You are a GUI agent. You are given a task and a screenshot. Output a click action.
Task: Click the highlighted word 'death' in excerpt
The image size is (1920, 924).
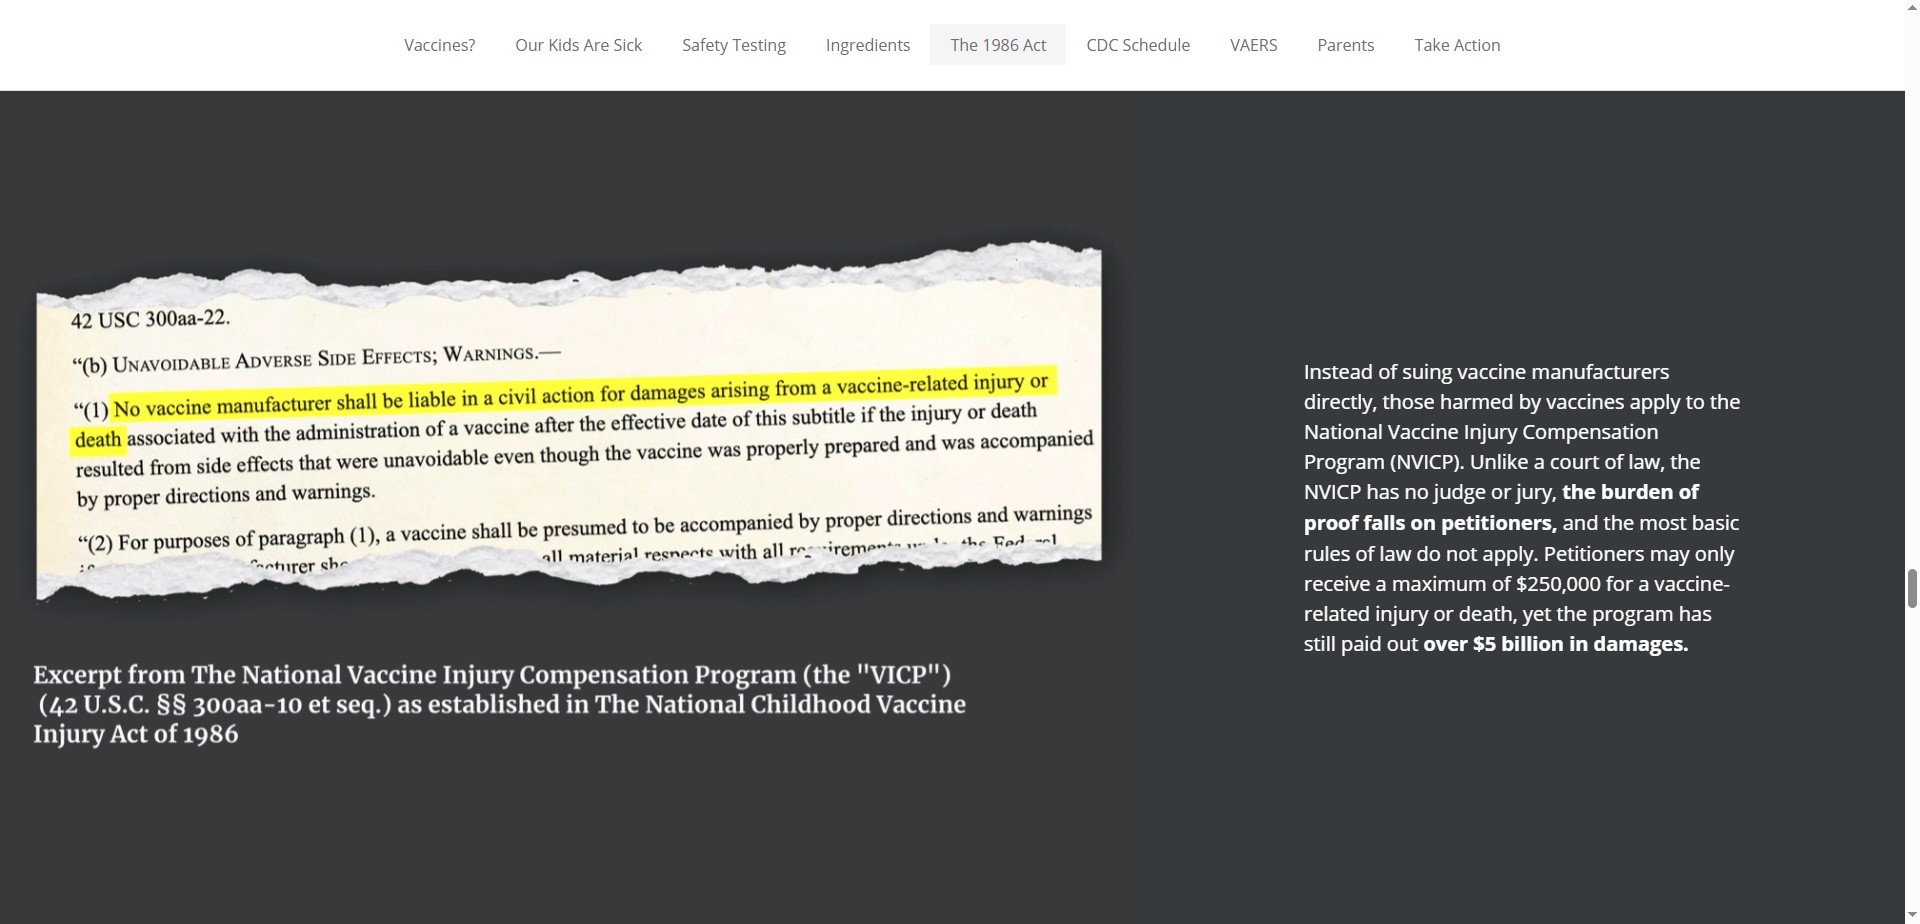98,440
